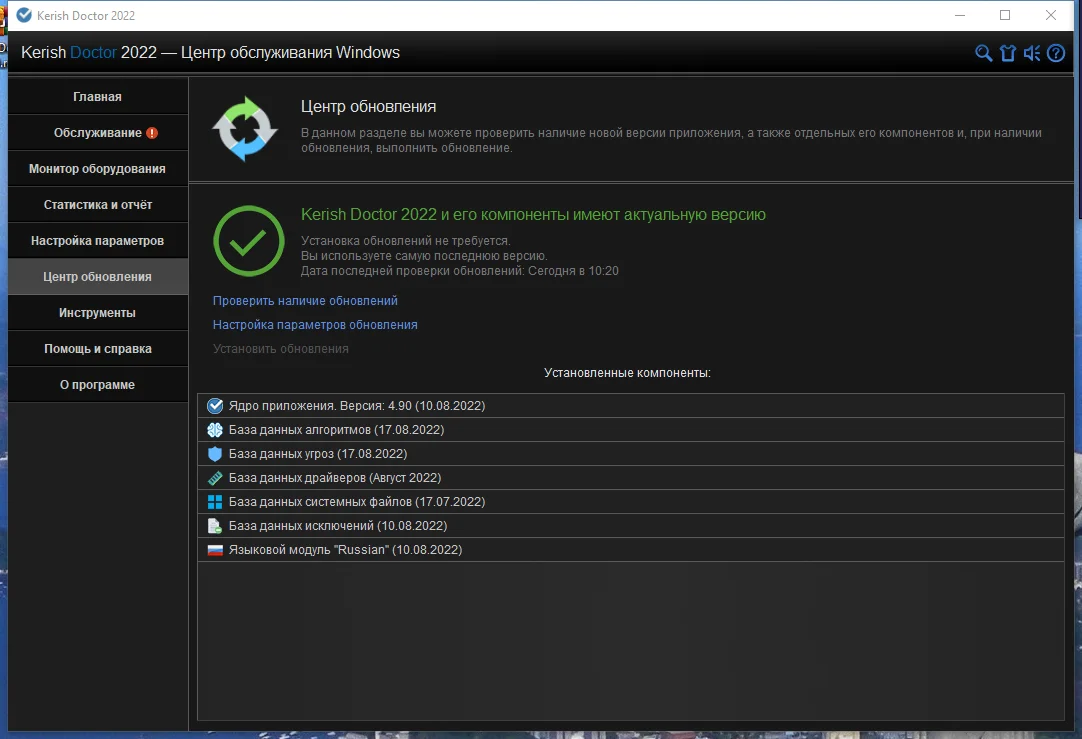
Task: Open help via the question mark icon
Action: (1056, 53)
